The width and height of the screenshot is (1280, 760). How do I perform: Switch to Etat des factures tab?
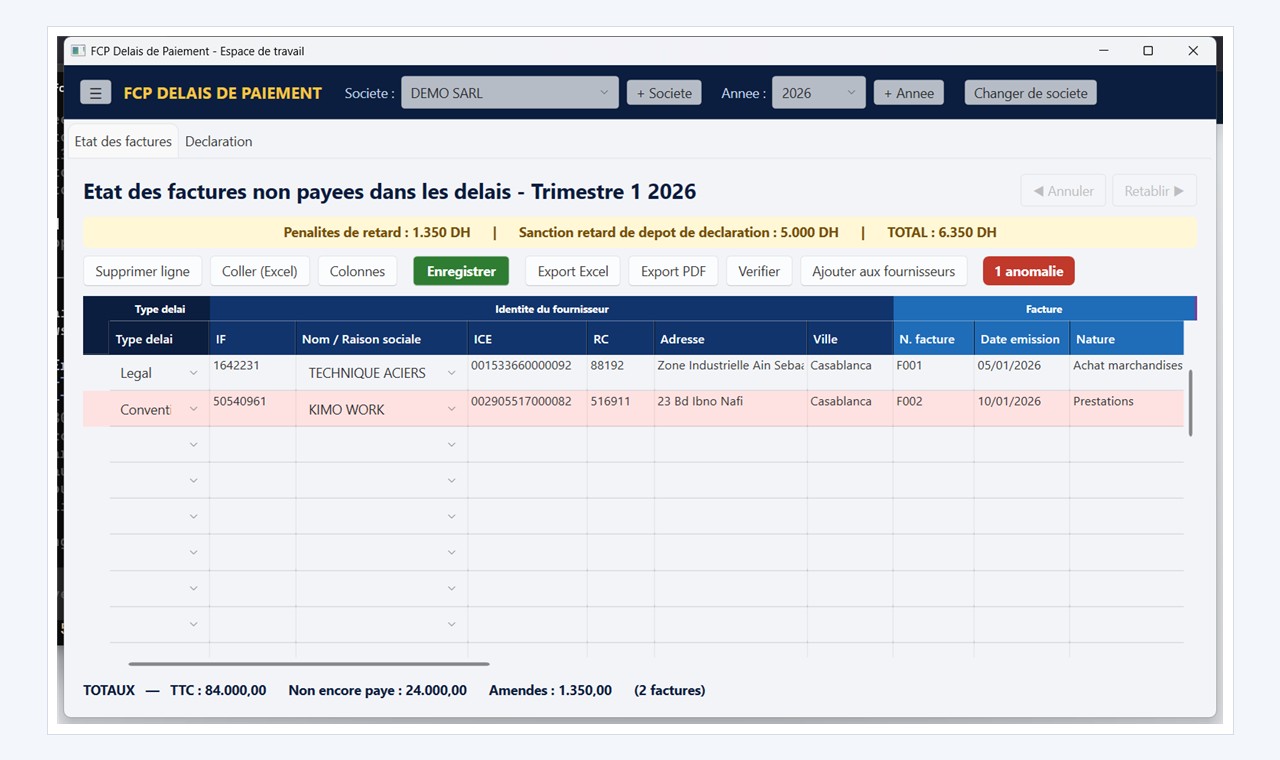123,141
